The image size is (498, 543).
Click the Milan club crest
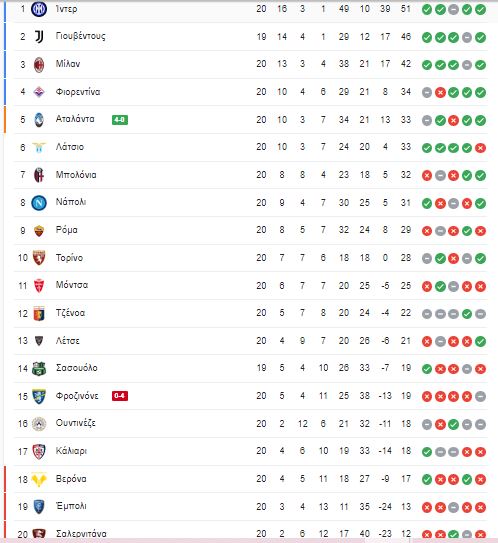[39, 64]
